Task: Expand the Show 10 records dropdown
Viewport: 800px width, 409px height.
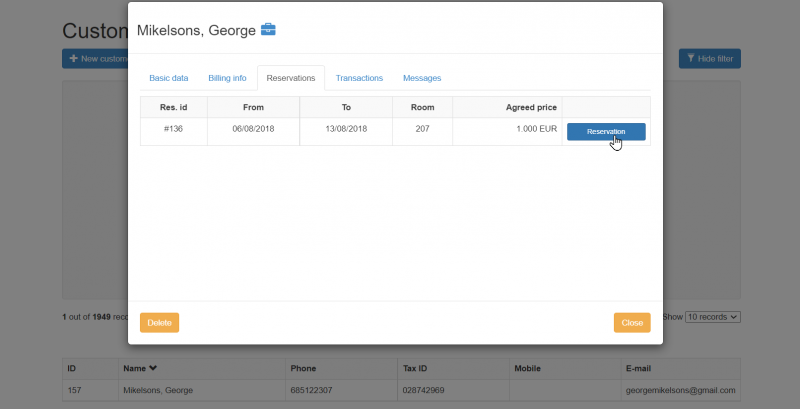Action: point(713,316)
